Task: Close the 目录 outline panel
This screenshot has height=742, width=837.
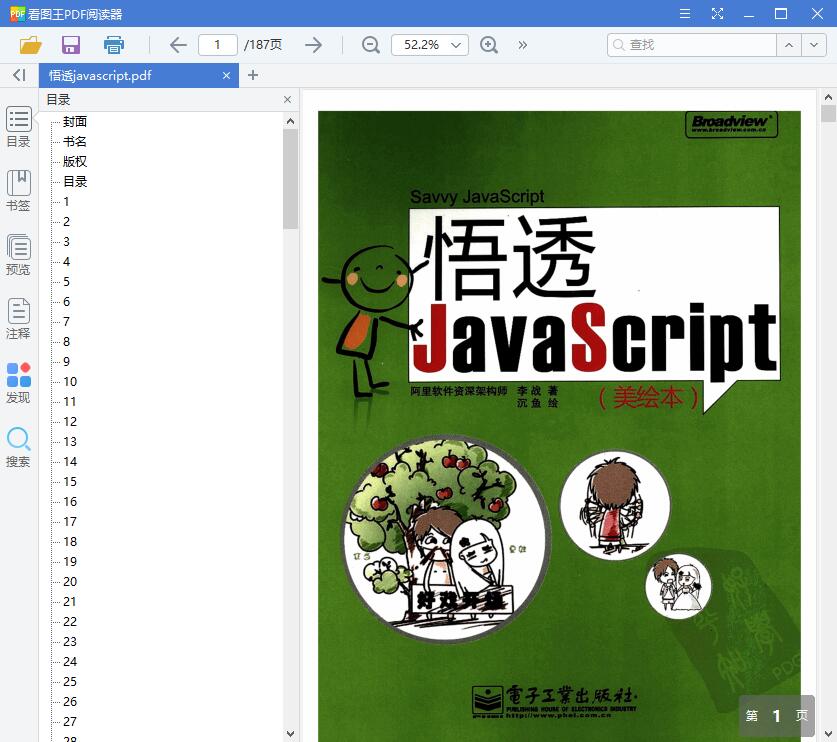Action: [x=288, y=99]
